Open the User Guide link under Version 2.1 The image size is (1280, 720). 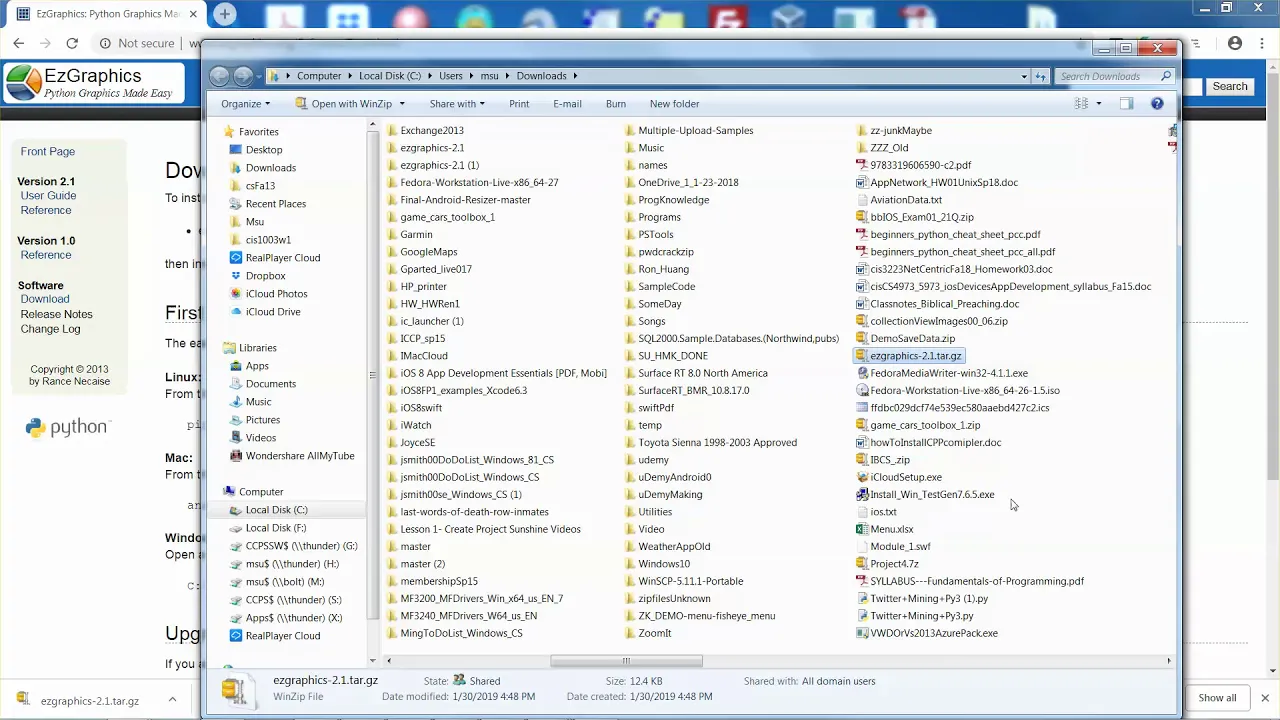click(x=48, y=196)
